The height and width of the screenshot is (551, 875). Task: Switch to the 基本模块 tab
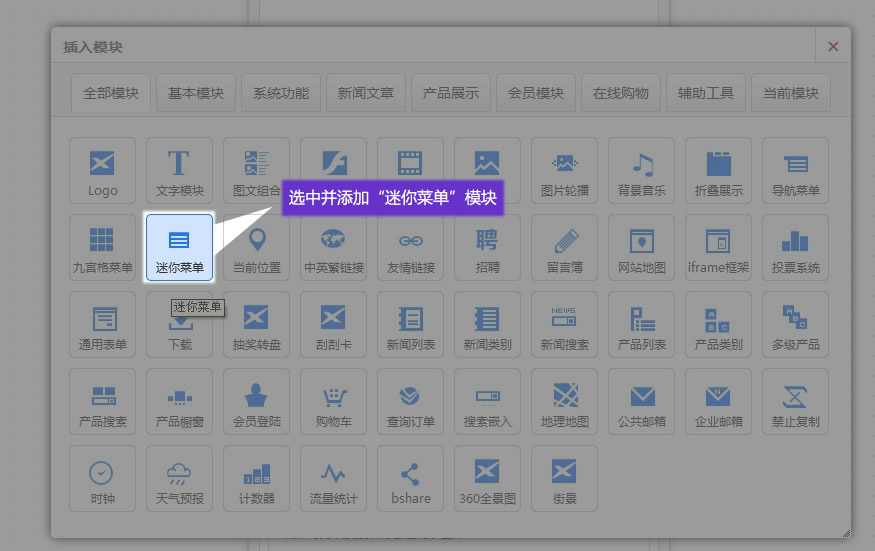coord(196,93)
